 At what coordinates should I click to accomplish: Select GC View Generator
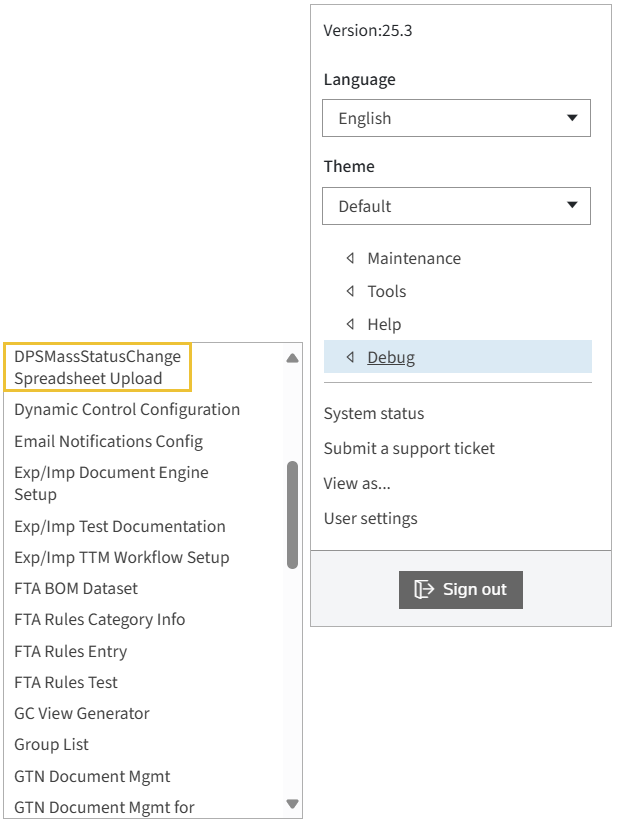(82, 713)
